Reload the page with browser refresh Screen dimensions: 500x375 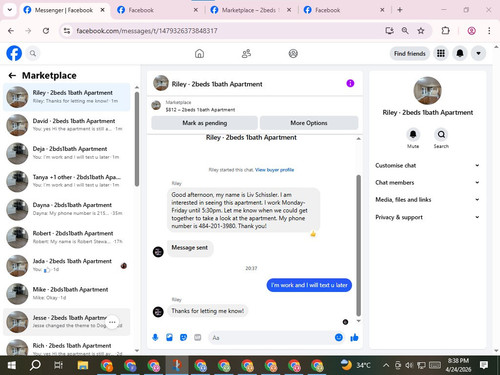tap(46, 31)
